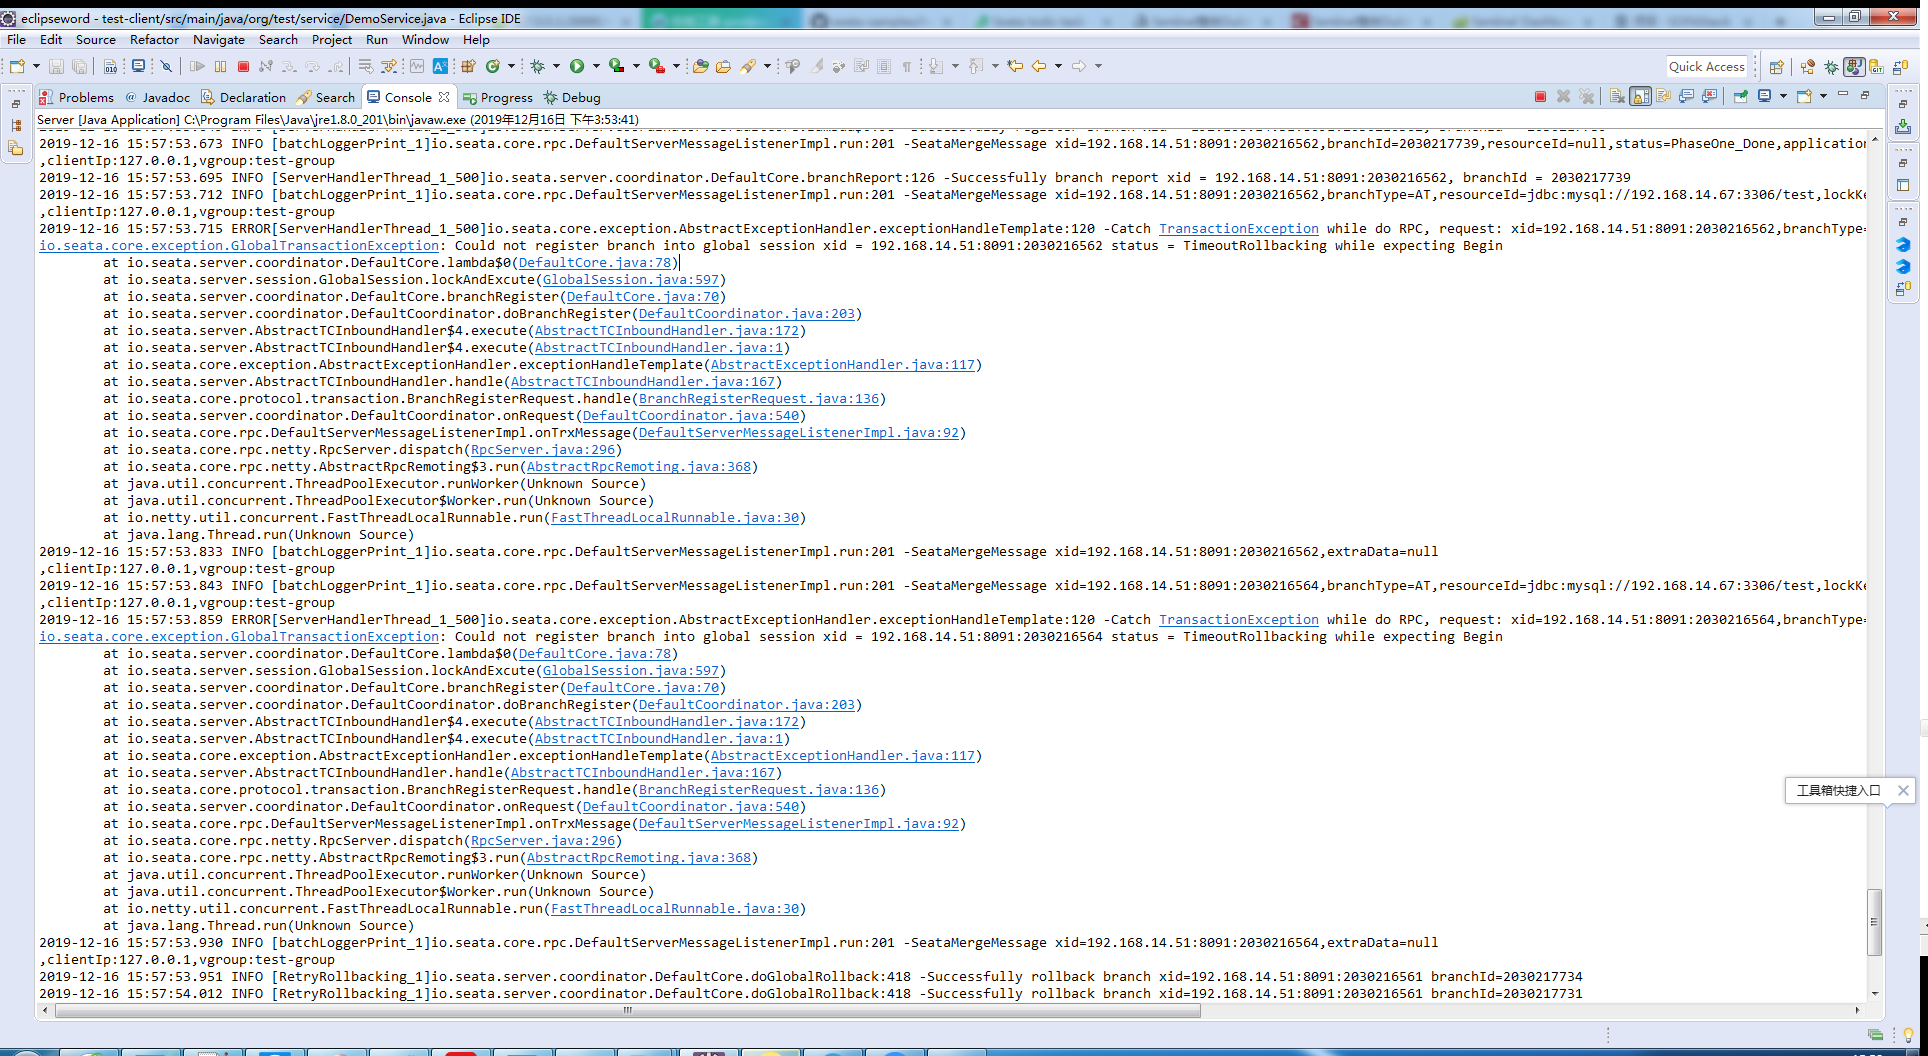The image size is (1928, 1056).
Task: Toggle the selected Java perspective button
Action: click(1854, 67)
